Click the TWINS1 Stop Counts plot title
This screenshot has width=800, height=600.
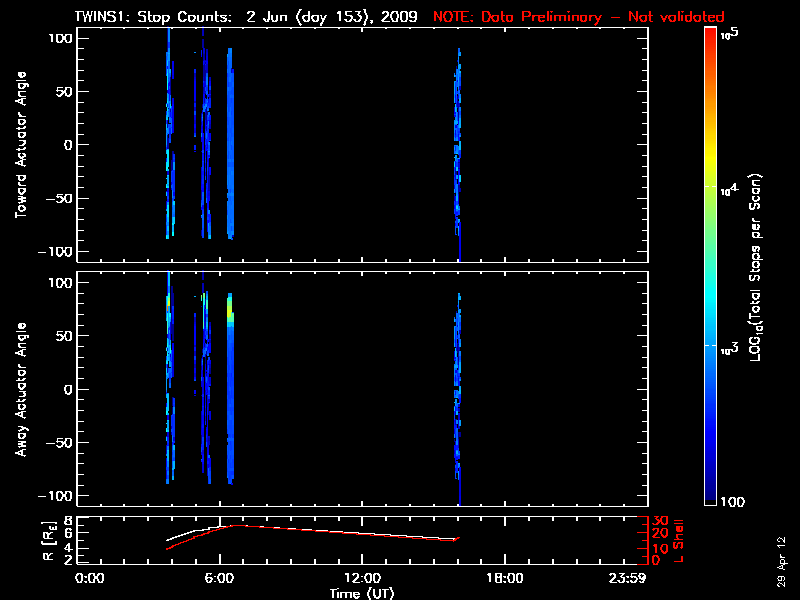245,17
